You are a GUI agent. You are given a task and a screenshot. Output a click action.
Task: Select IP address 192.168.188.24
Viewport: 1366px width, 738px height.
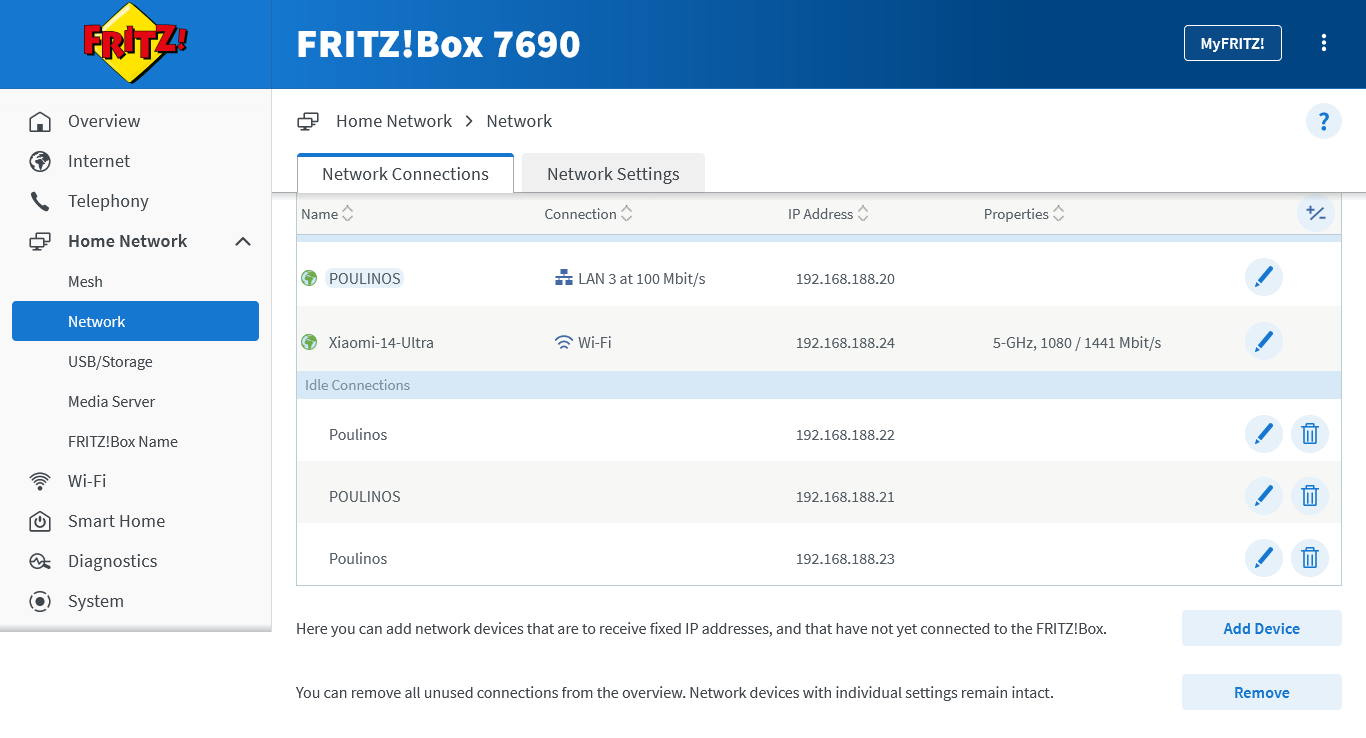tap(845, 342)
